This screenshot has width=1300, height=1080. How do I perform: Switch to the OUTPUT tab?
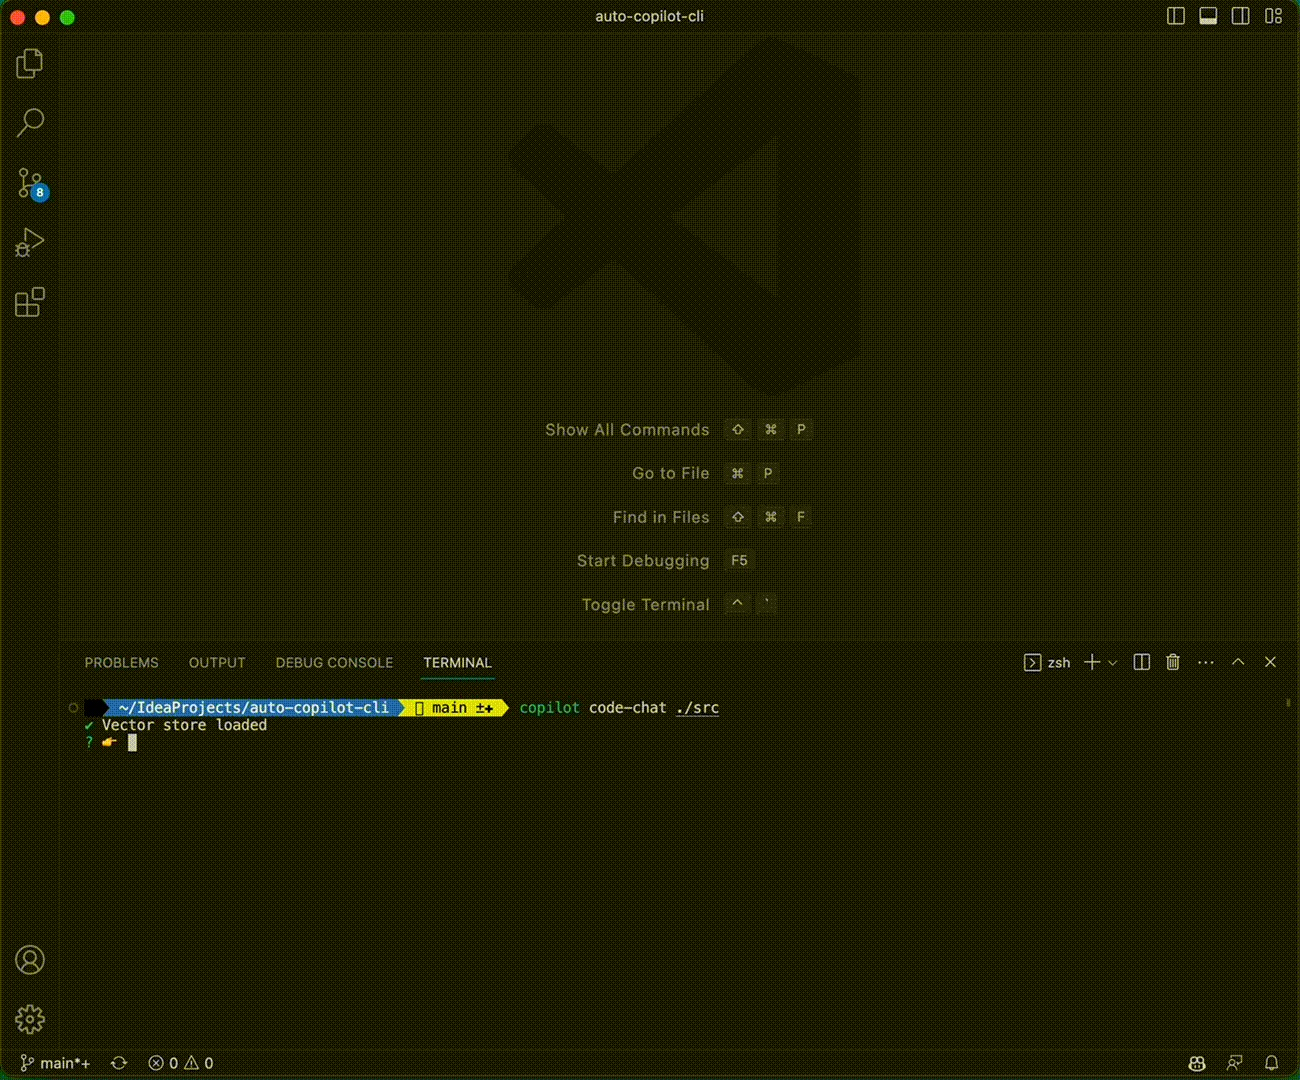(x=217, y=663)
